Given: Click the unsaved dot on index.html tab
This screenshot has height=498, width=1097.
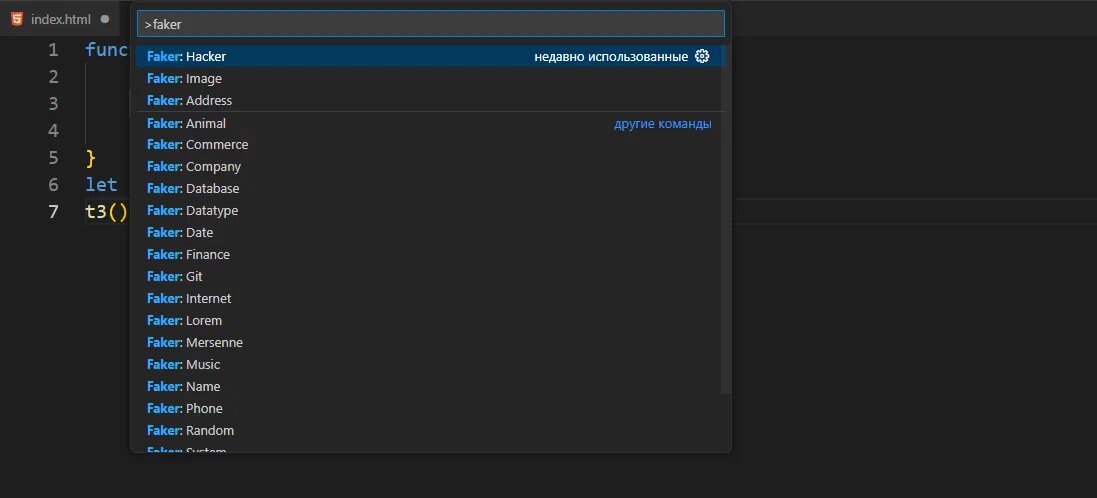Looking at the screenshot, I should (105, 20).
